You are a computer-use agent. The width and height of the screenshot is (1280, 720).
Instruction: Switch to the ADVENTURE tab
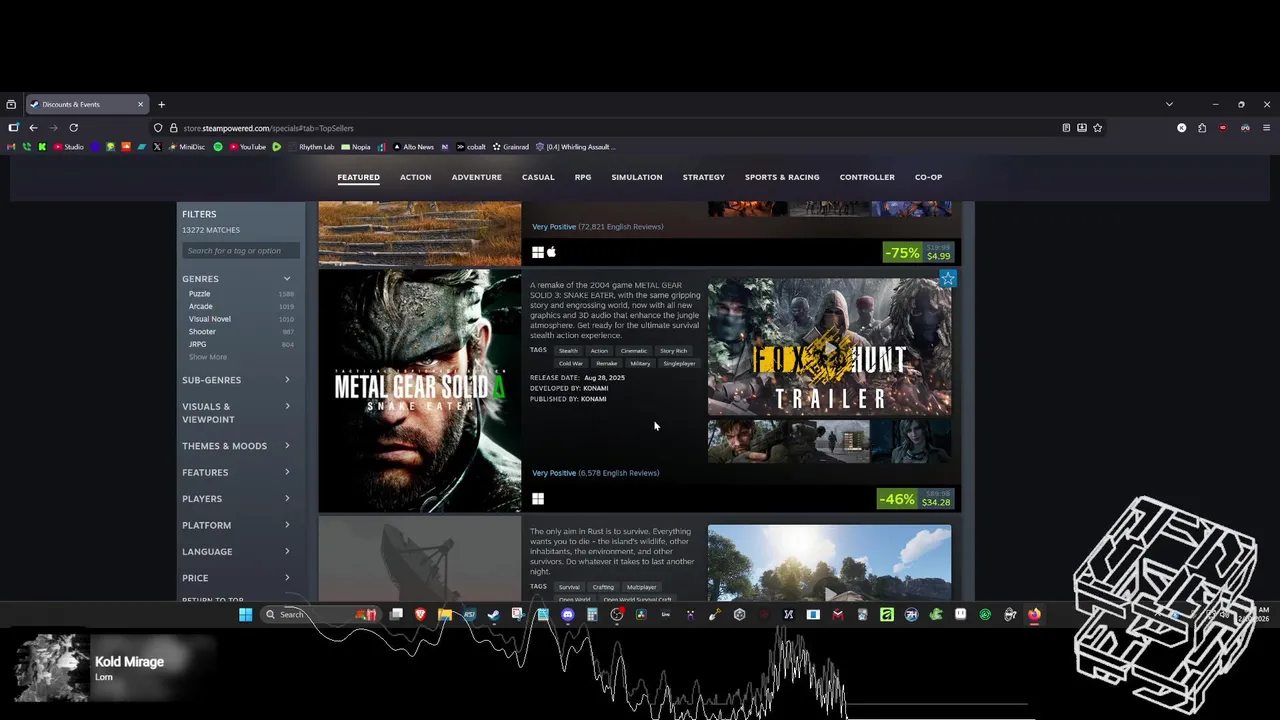pyautogui.click(x=476, y=177)
